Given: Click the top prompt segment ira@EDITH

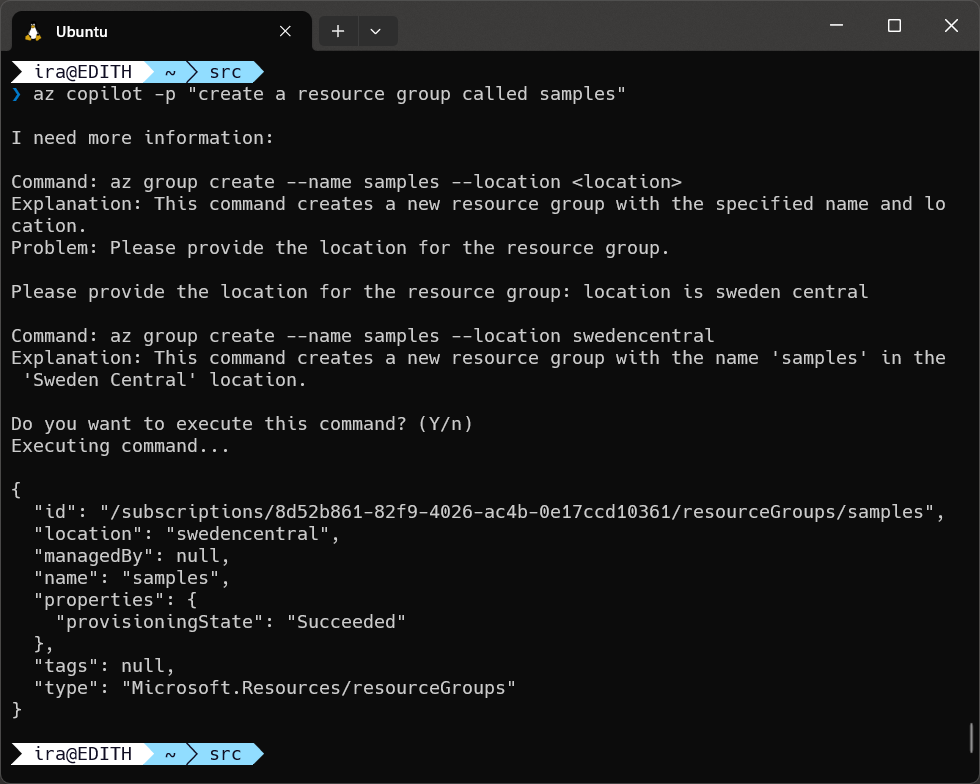Looking at the screenshot, I should tap(82, 72).
